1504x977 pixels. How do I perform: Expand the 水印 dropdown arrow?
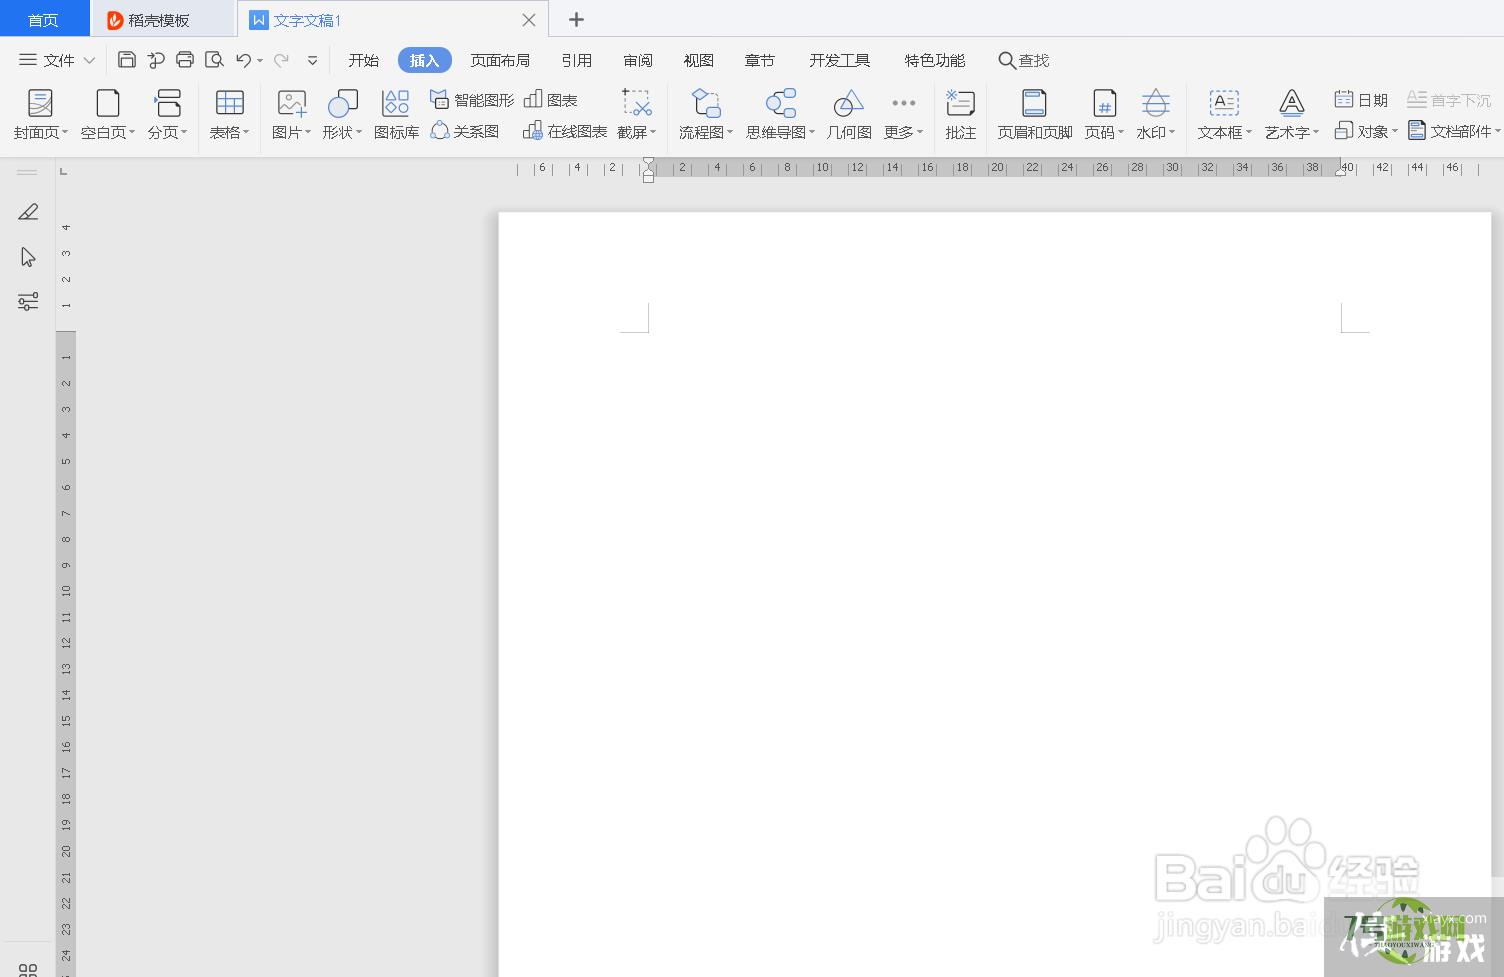click(1172, 132)
